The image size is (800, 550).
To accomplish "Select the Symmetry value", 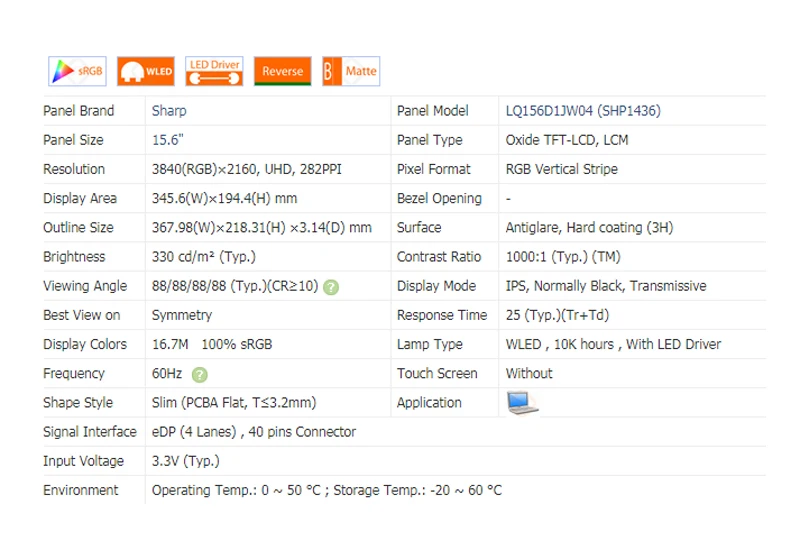I will tap(182, 315).
